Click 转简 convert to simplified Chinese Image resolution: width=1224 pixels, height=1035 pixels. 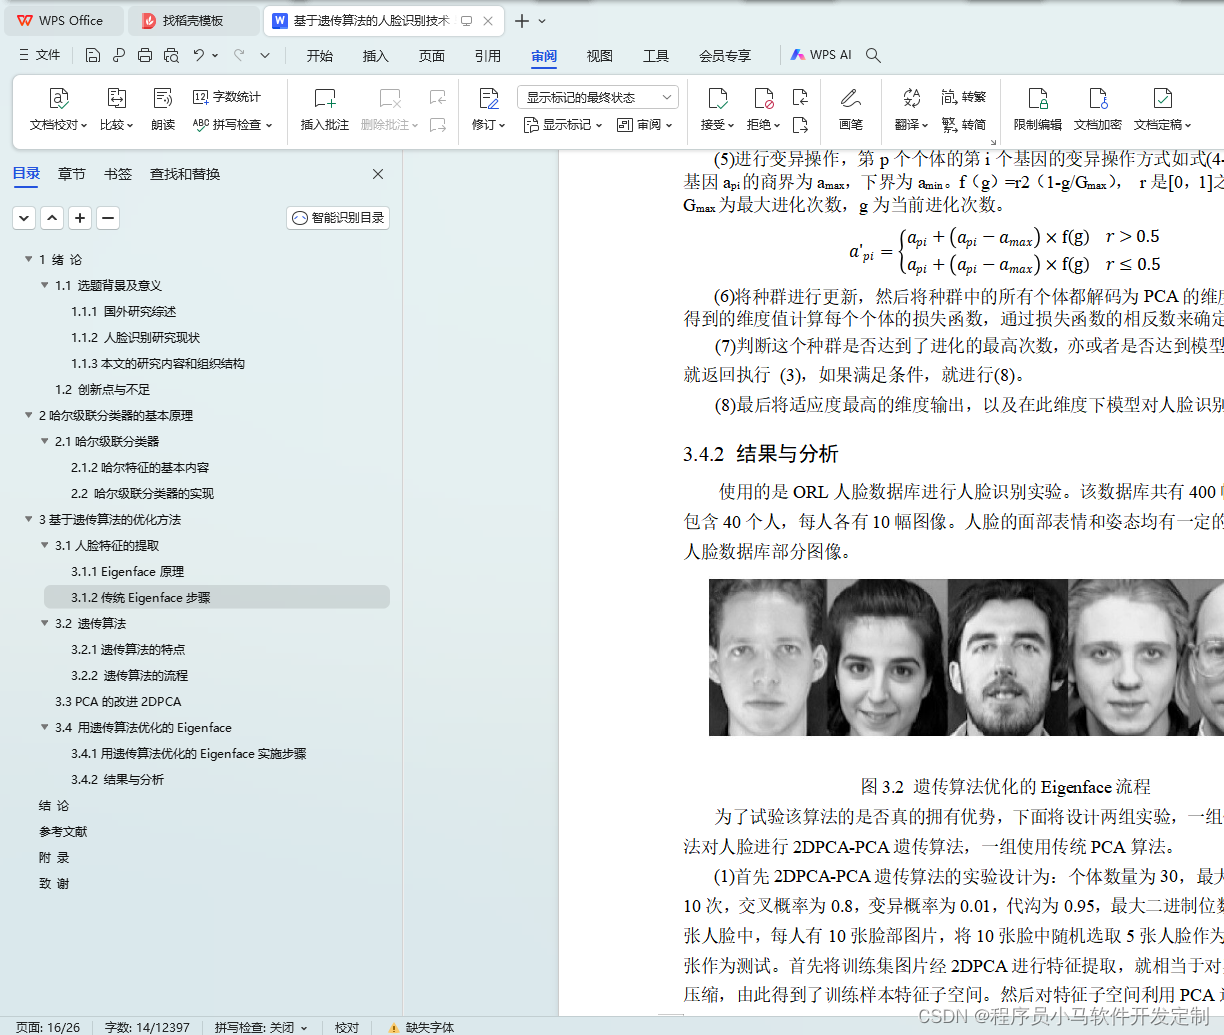click(x=964, y=125)
